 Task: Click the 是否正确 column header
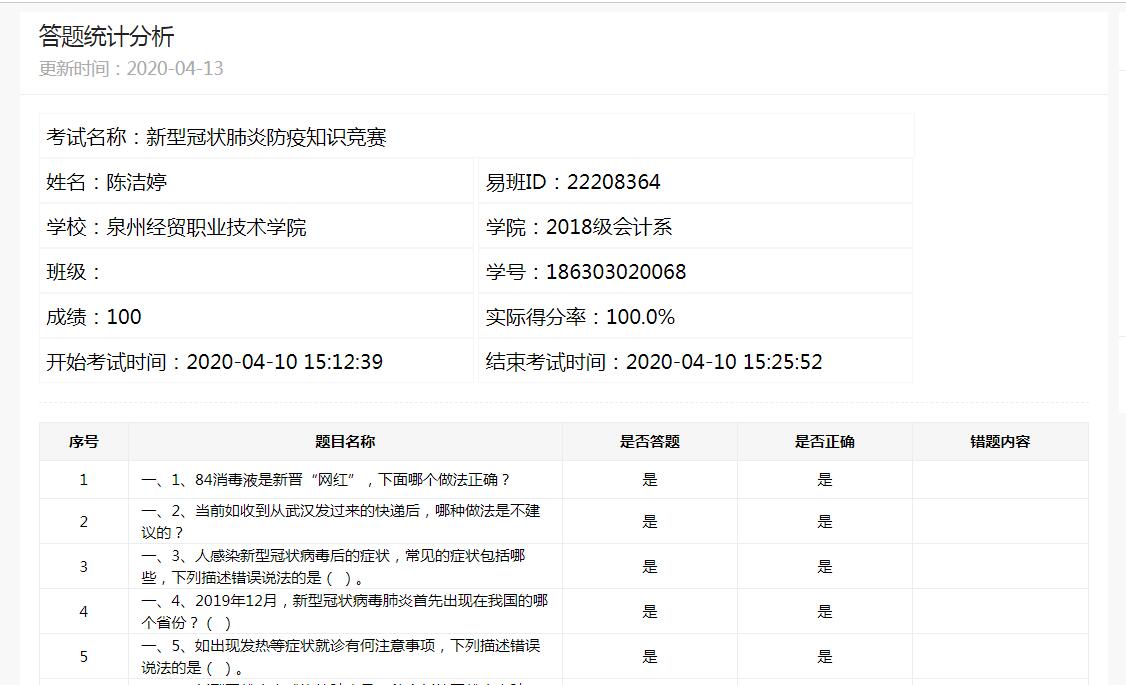click(x=825, y=442)
